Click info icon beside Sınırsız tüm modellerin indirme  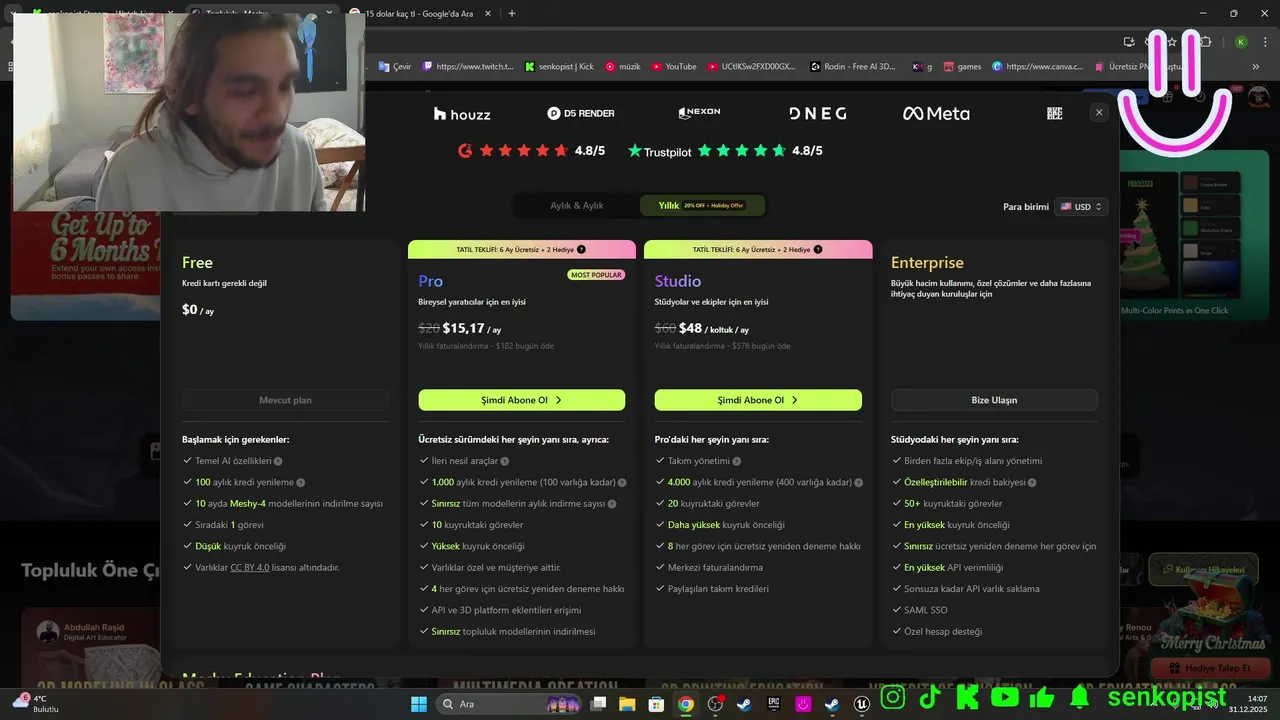tap(612, 504)
